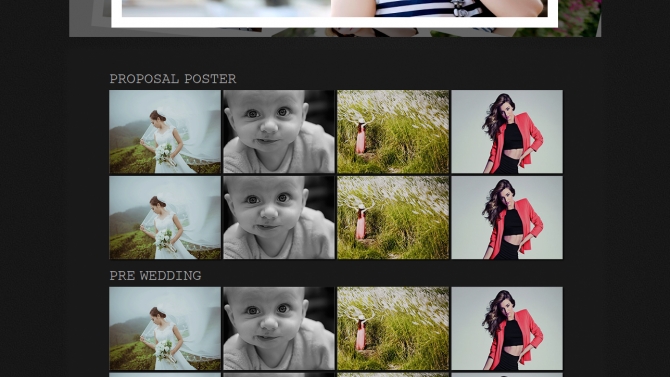Screen dimensions: 670x377
Task: Click the white-framed slideshow photo at top
Action: point(335,14)
